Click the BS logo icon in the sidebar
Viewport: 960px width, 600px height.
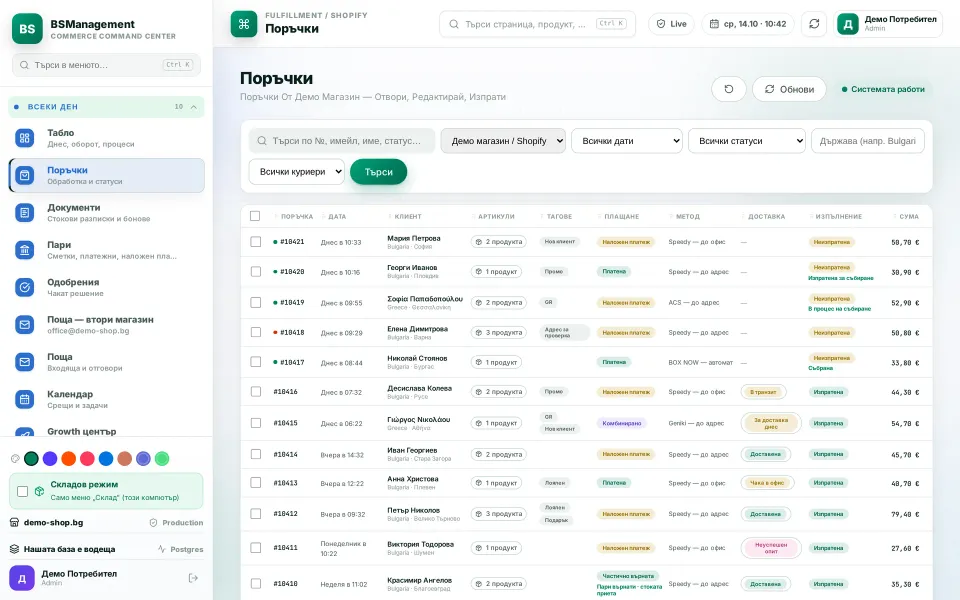[27, 29]
